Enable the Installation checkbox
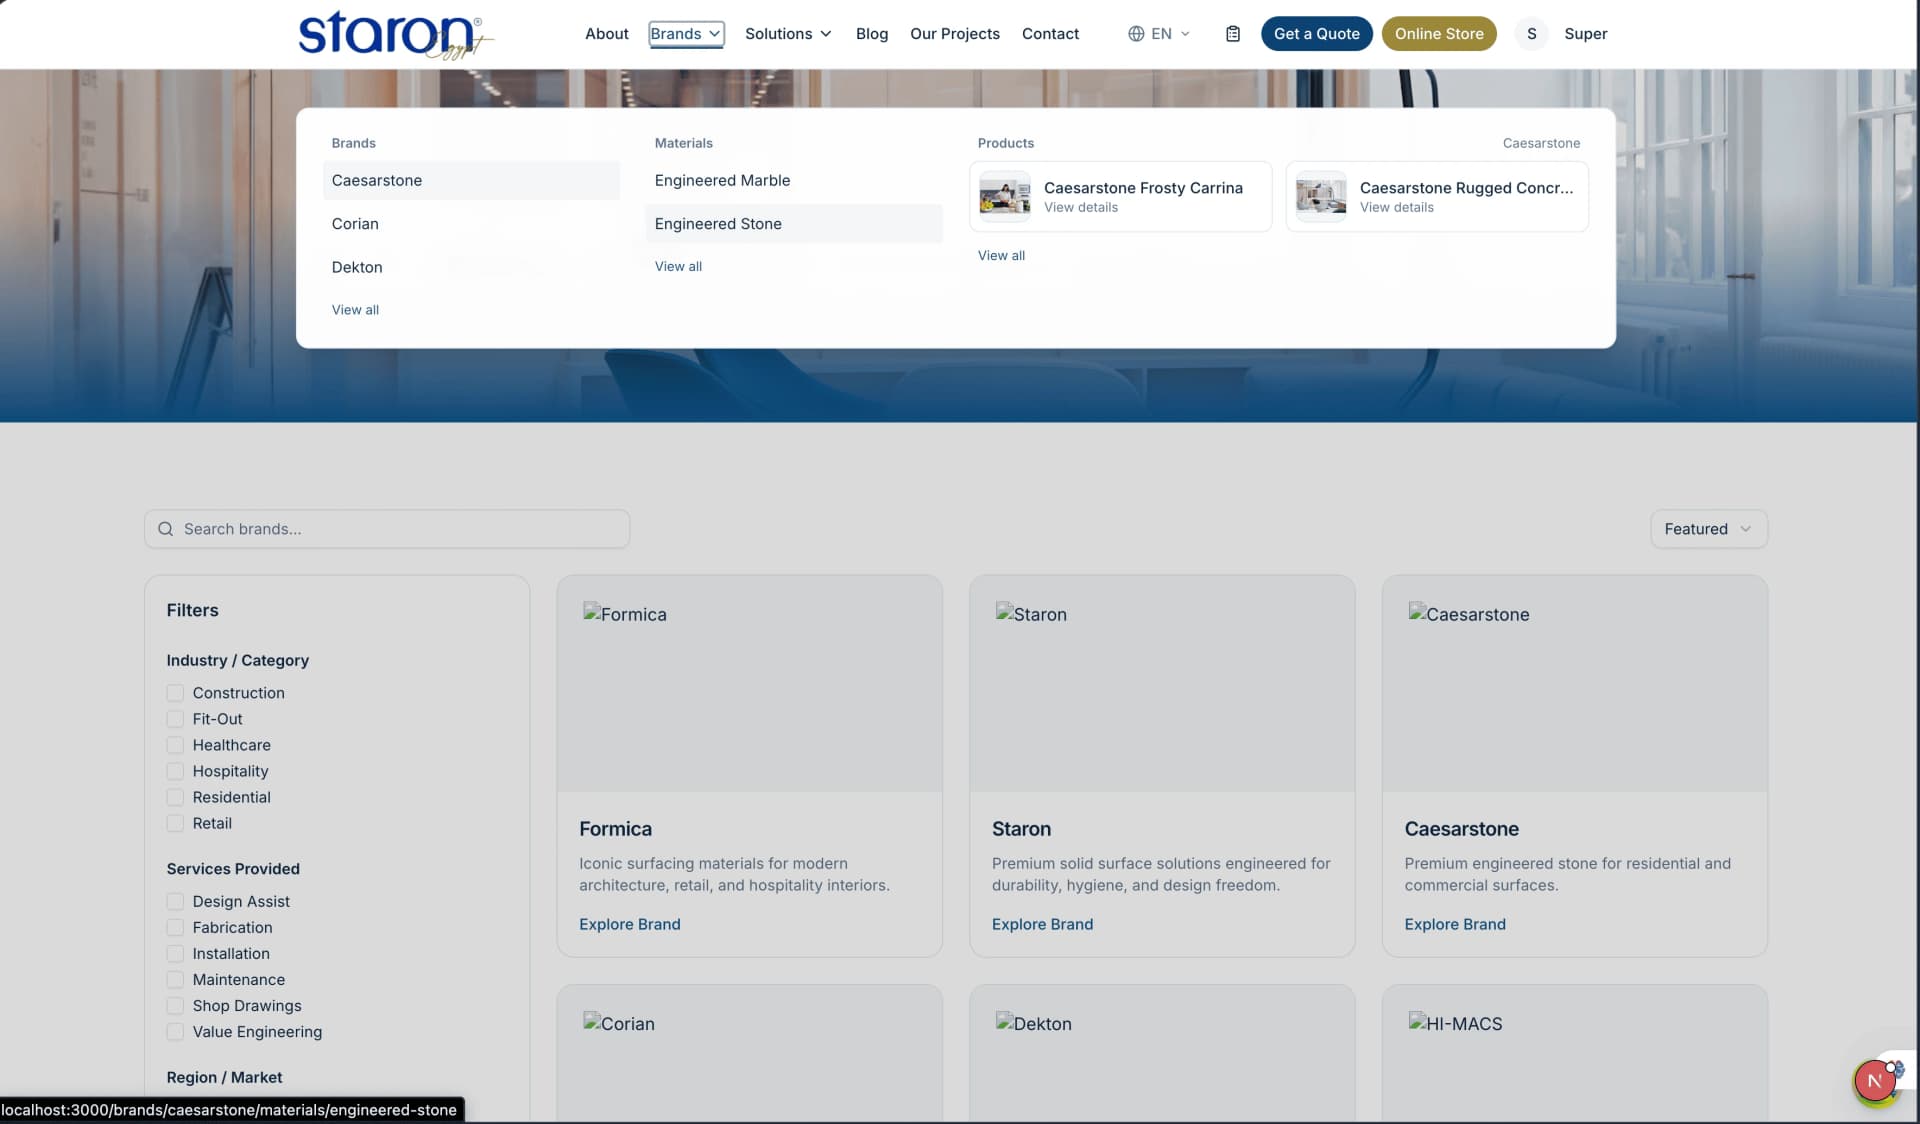This screenshot has width=1920, height=1124. coord(175,953)
